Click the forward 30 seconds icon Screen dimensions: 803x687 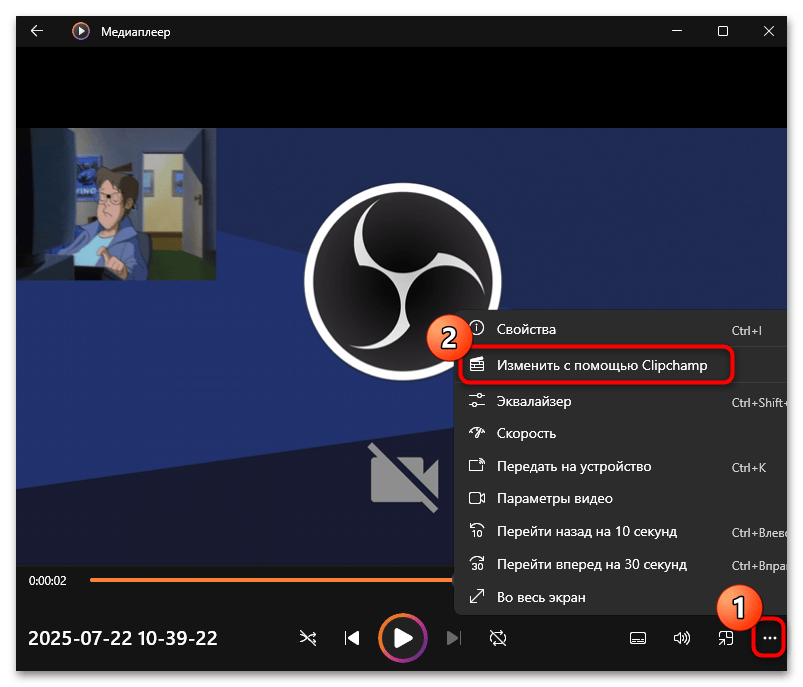[x=477, y=563]
